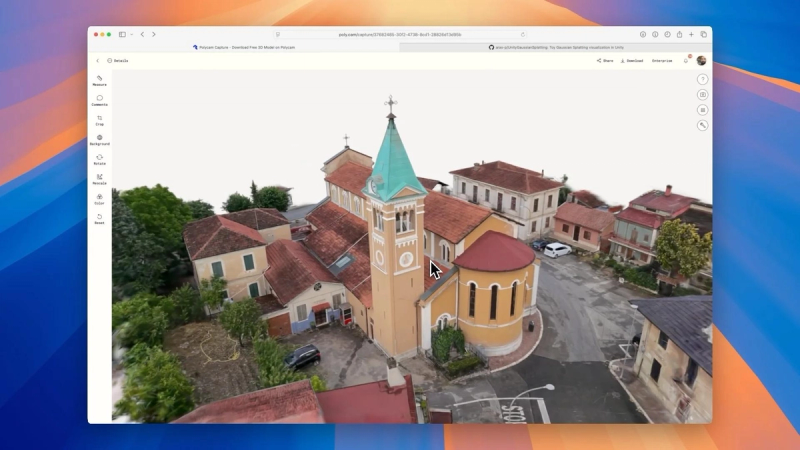Image resolution: width=800 pixels, height=450 pixels.
Task: Open the help question mark button
Action: point(703,79)
